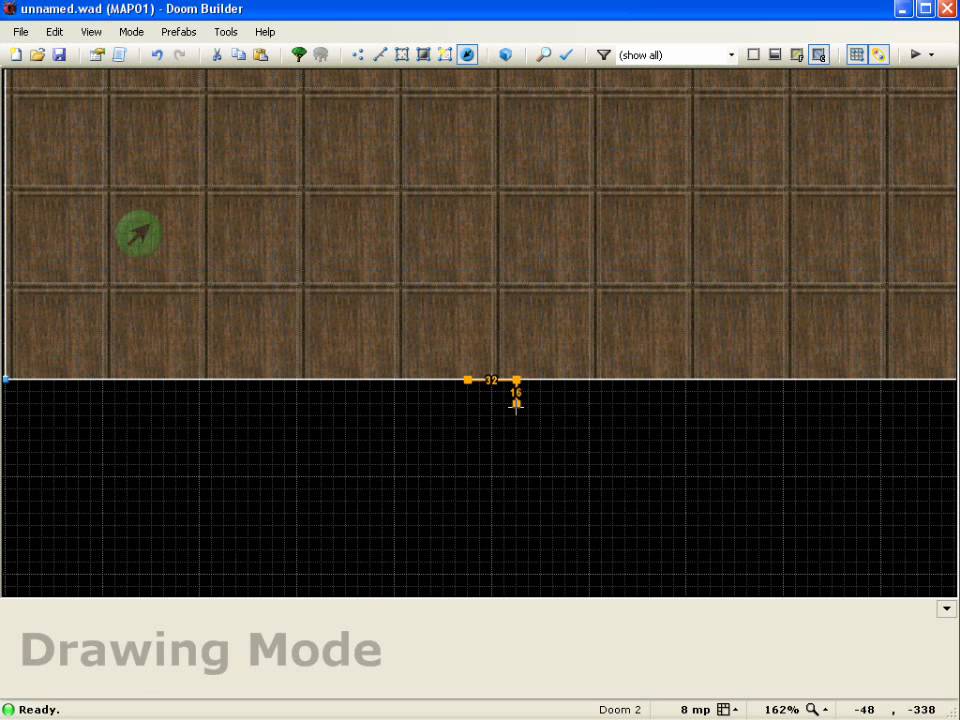
Task: Copy selection toolbar icon
Action: [x=238, y=54]
